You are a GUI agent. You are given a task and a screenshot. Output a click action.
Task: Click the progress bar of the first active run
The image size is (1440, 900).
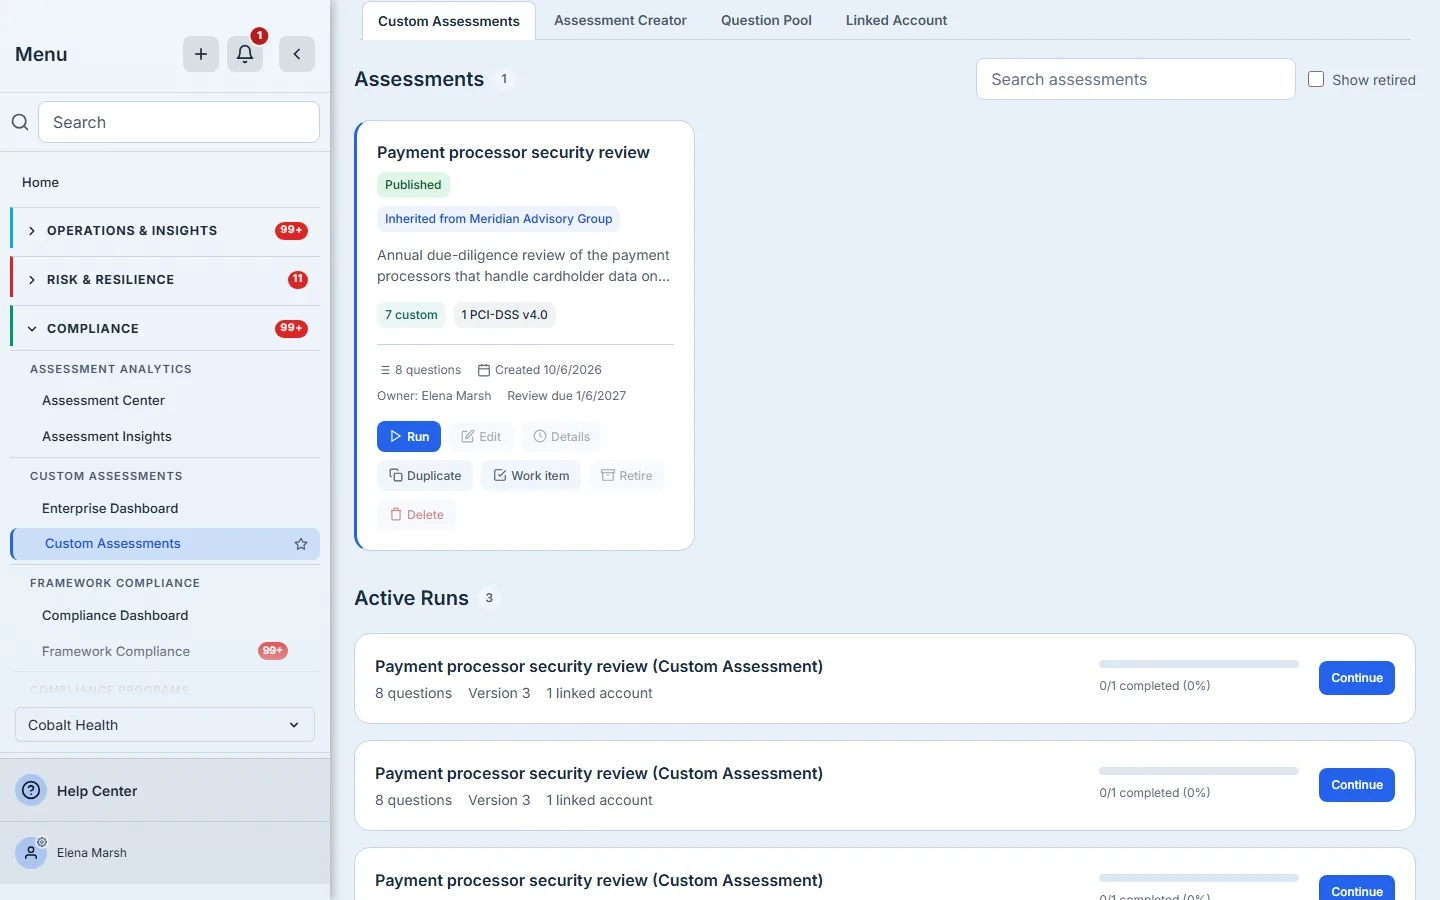click(1199, 664)
